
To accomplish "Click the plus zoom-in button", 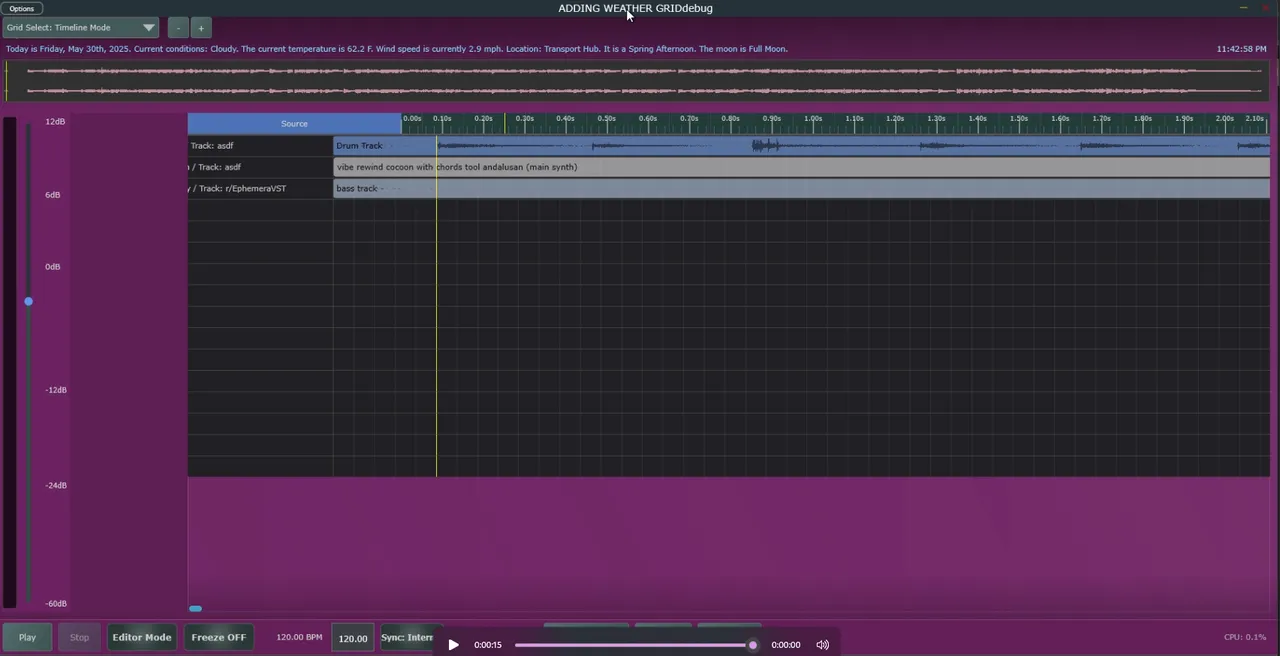I will [x=200, y=28].
